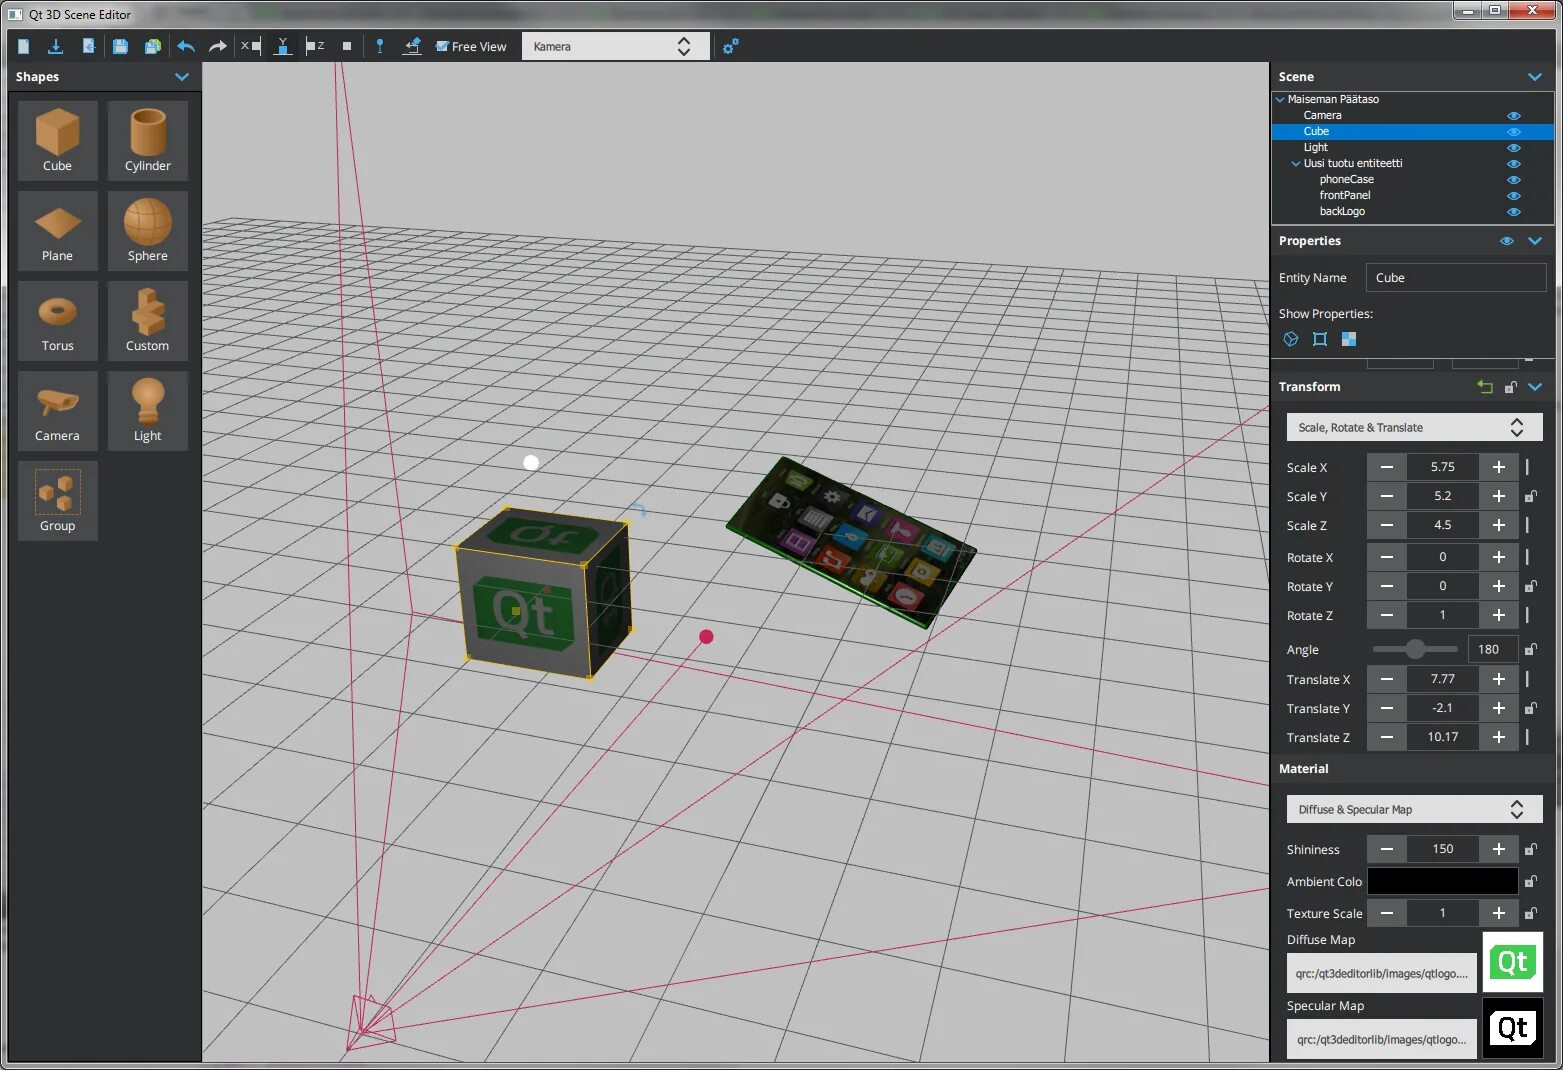Collapse Maiseman Päätaso tree node
The width and height of the screenshot is (1563, 1070).
point(1280,100)
